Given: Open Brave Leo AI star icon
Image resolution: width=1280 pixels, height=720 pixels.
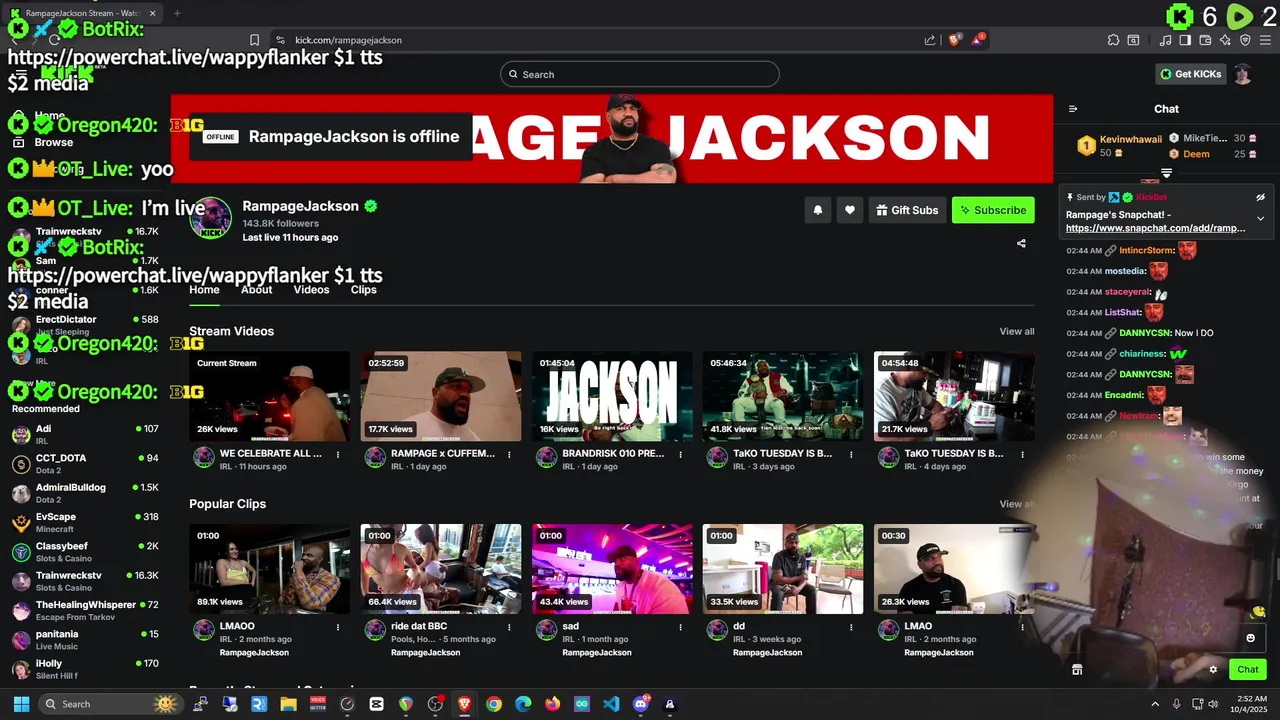Looking at the screenshot, I should pyautogui.click(x=1225, y=40).
